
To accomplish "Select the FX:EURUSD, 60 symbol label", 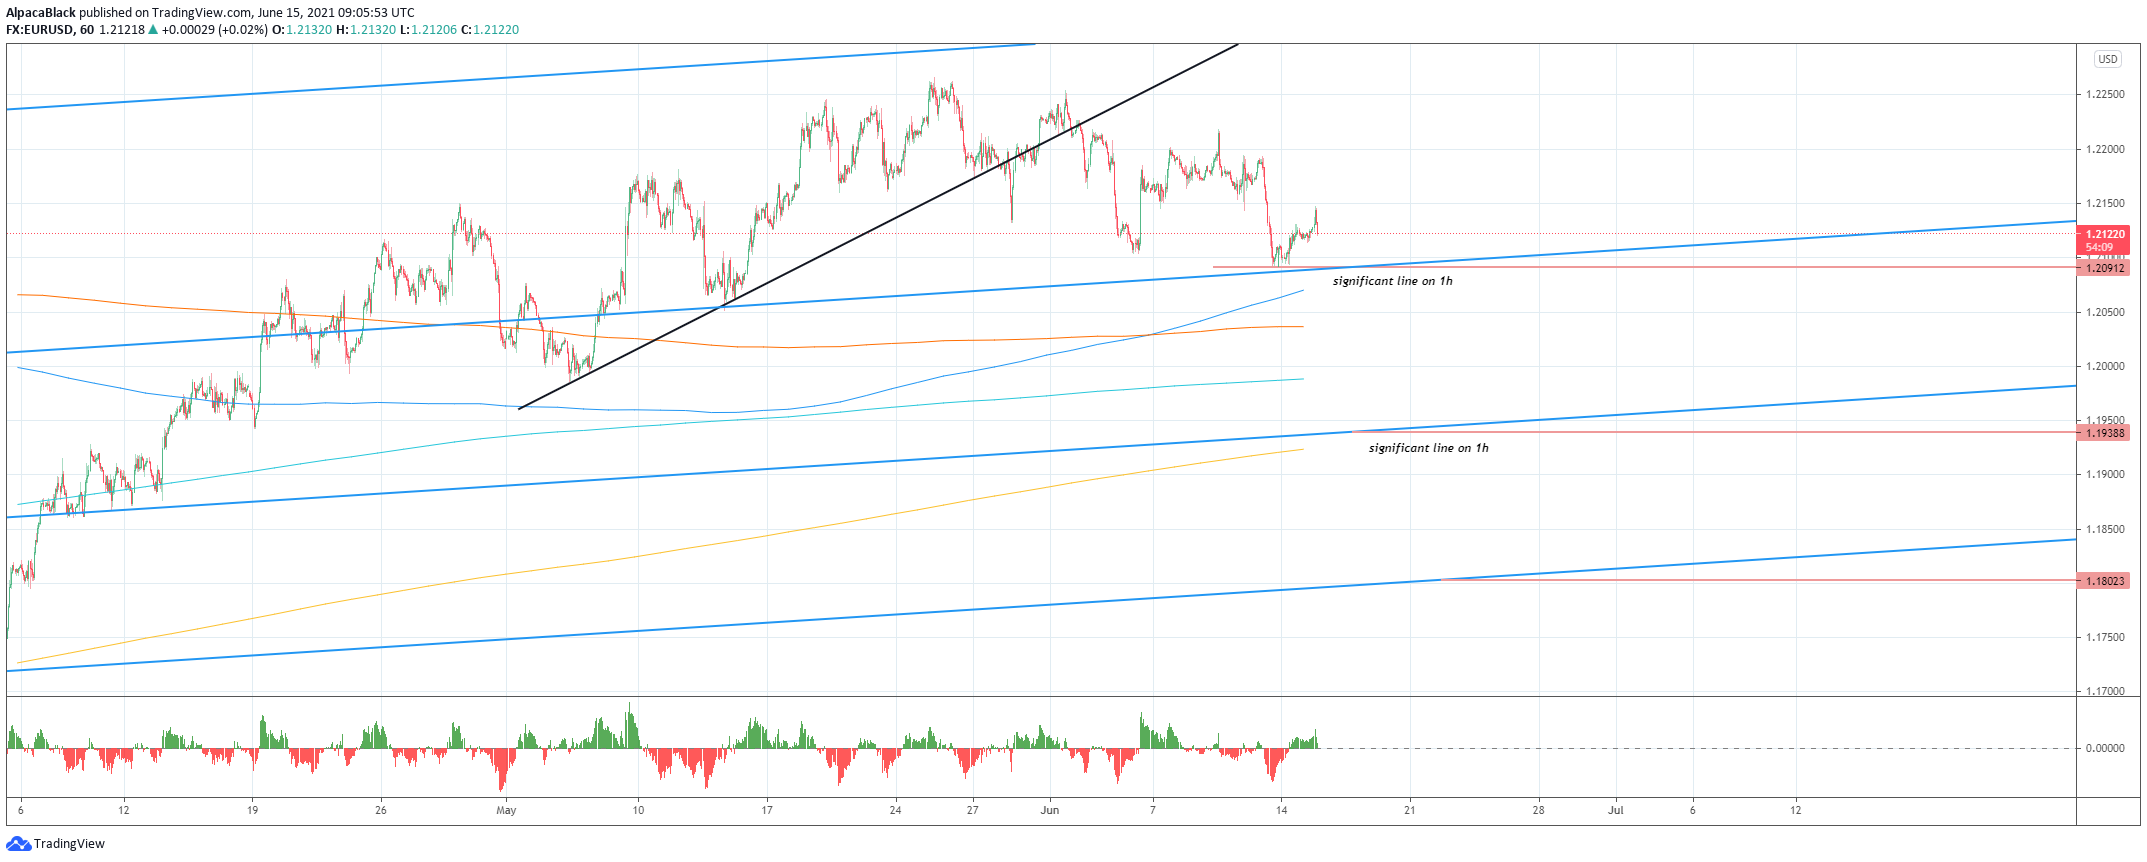I will (x=50, y=30).
